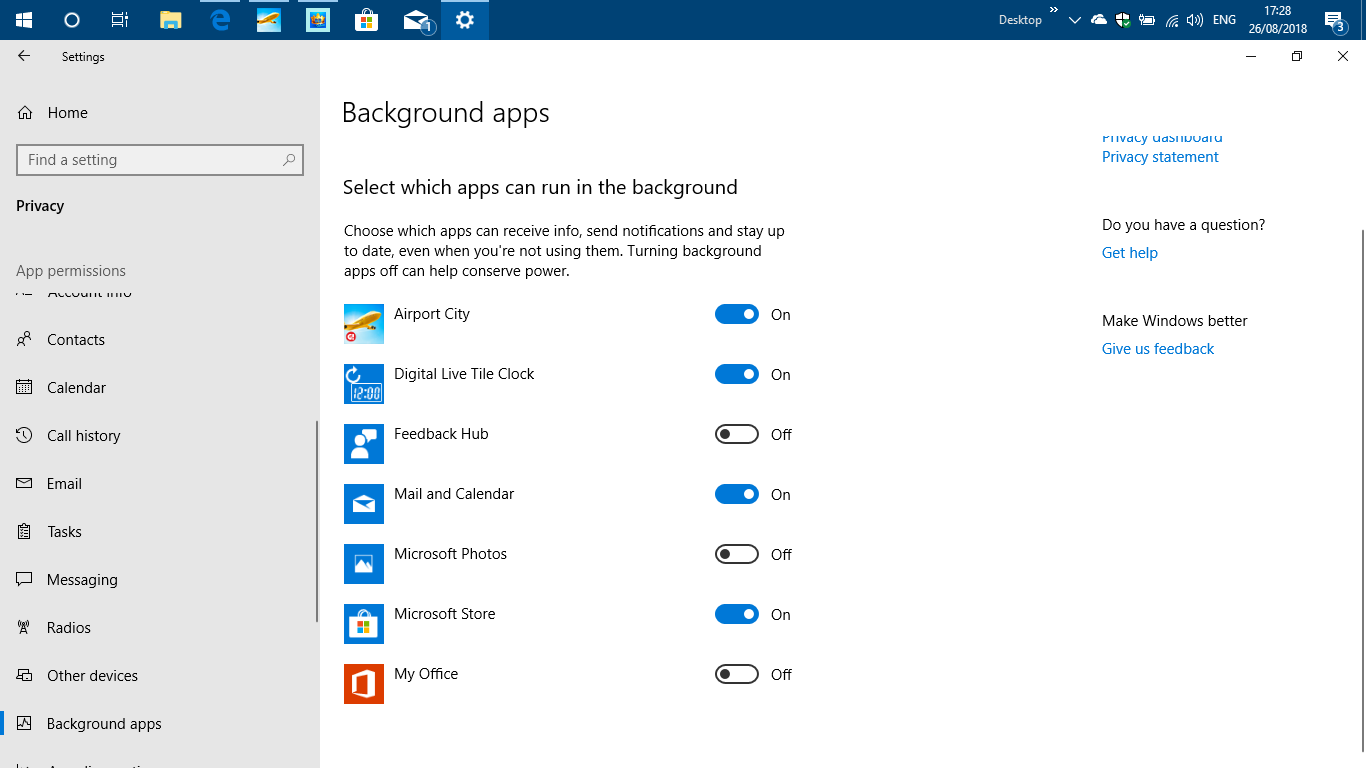1366x768 pixels.
Task: Click the Airport City app icon
Action: (x=364, y=324)
